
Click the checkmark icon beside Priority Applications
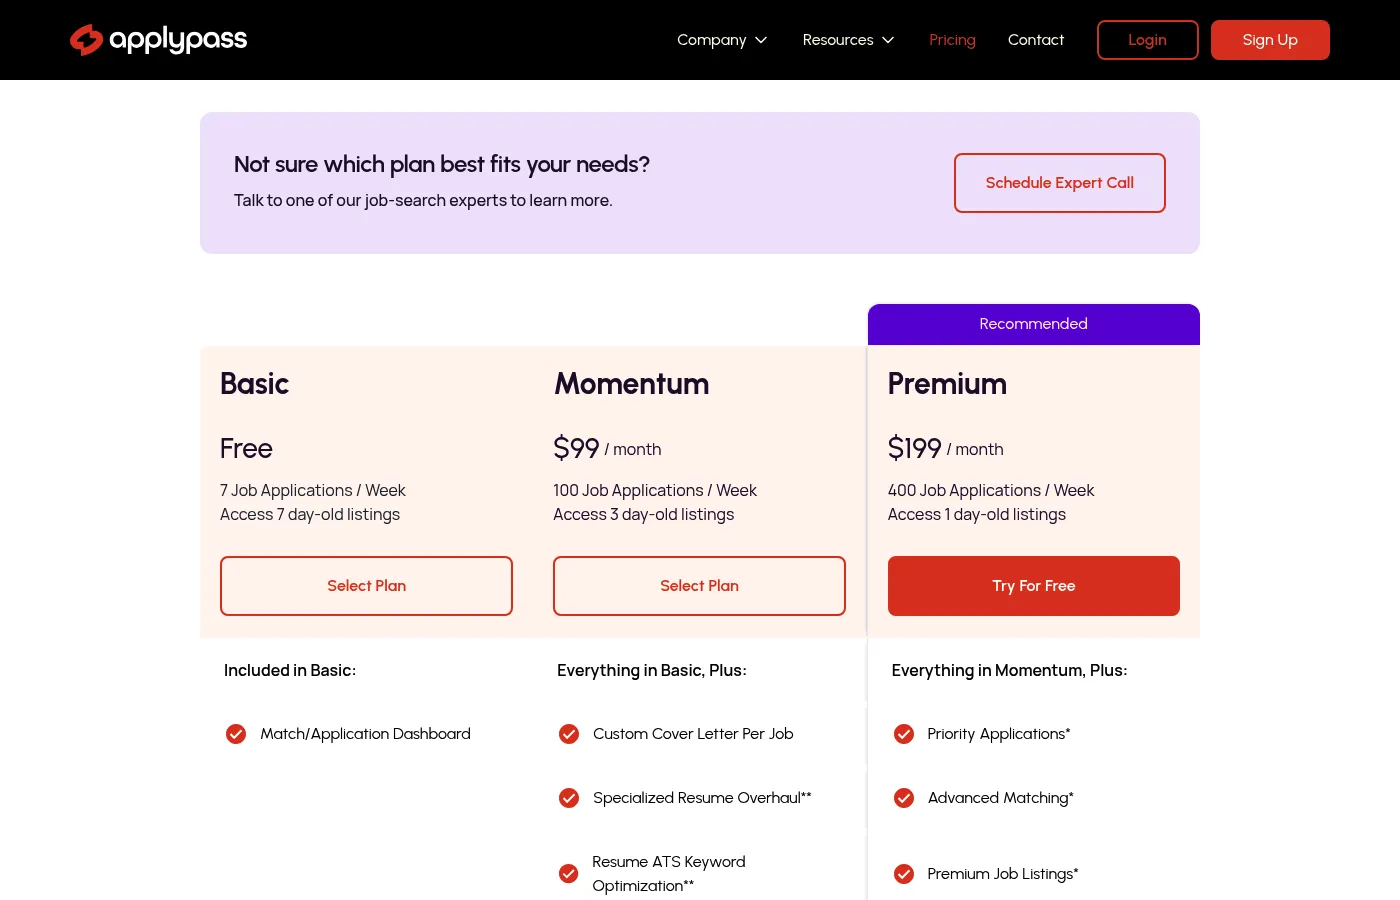click(904, 734)
